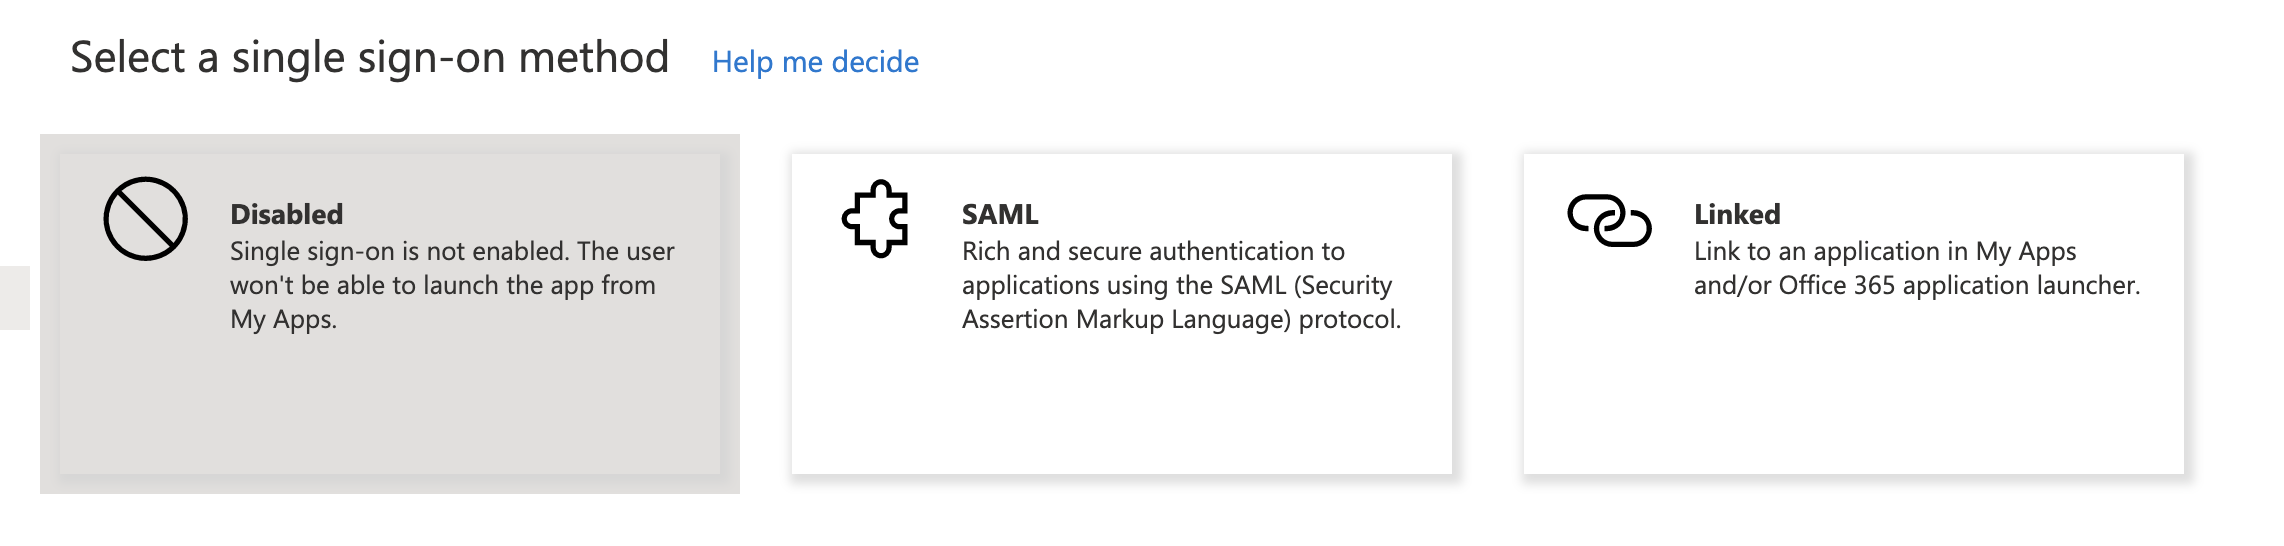Click 'Assertion Markup Language' text in SAML card
This screenshot has height=546, width=2284.
click(1126, 320)
